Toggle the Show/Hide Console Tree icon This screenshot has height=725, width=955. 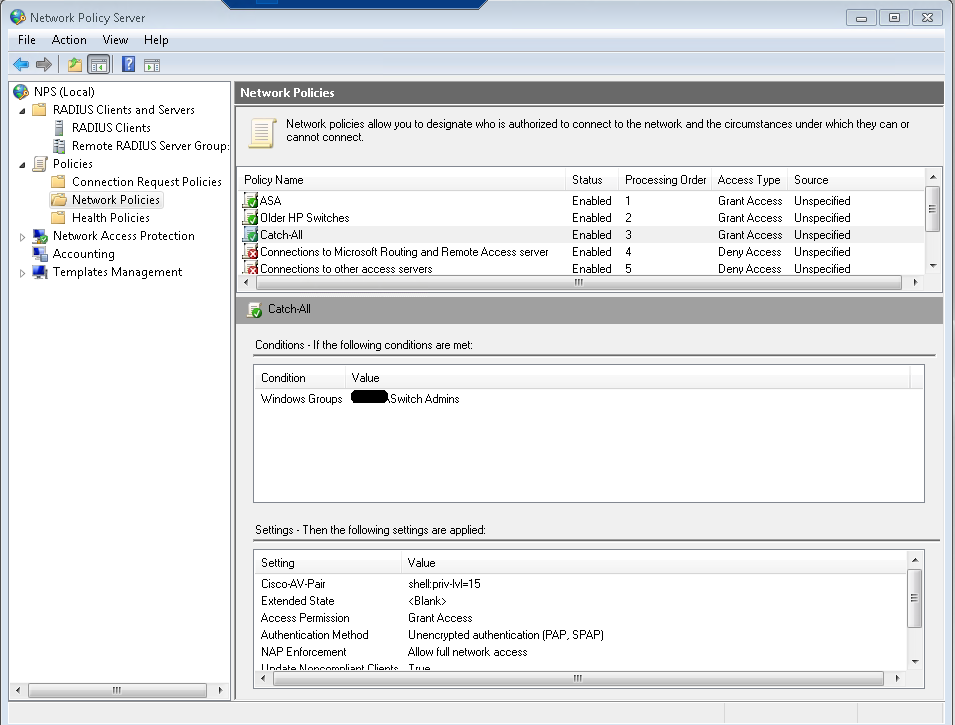point(98,65)
